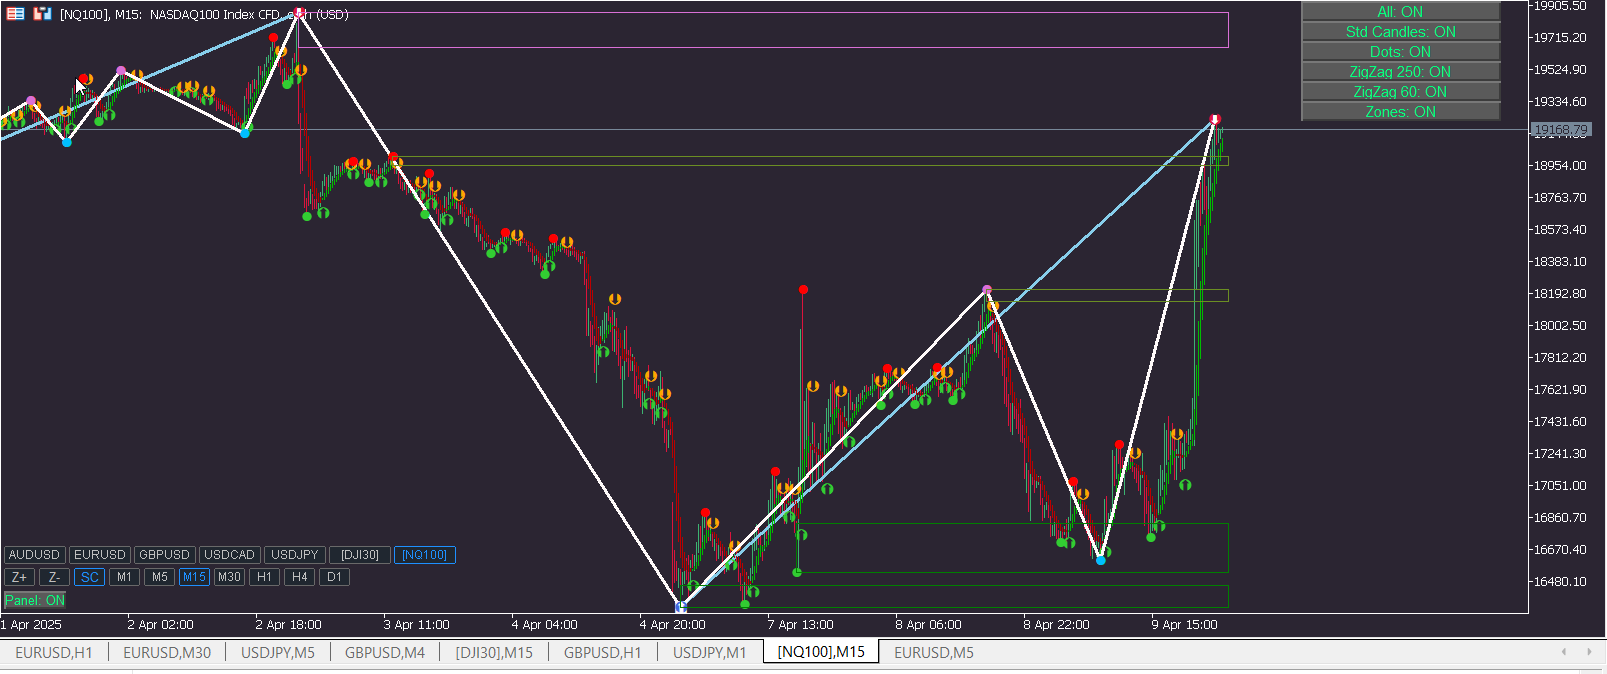Toggle Dots: ON
The image size is (1607, 674).
pos(1400,52)
